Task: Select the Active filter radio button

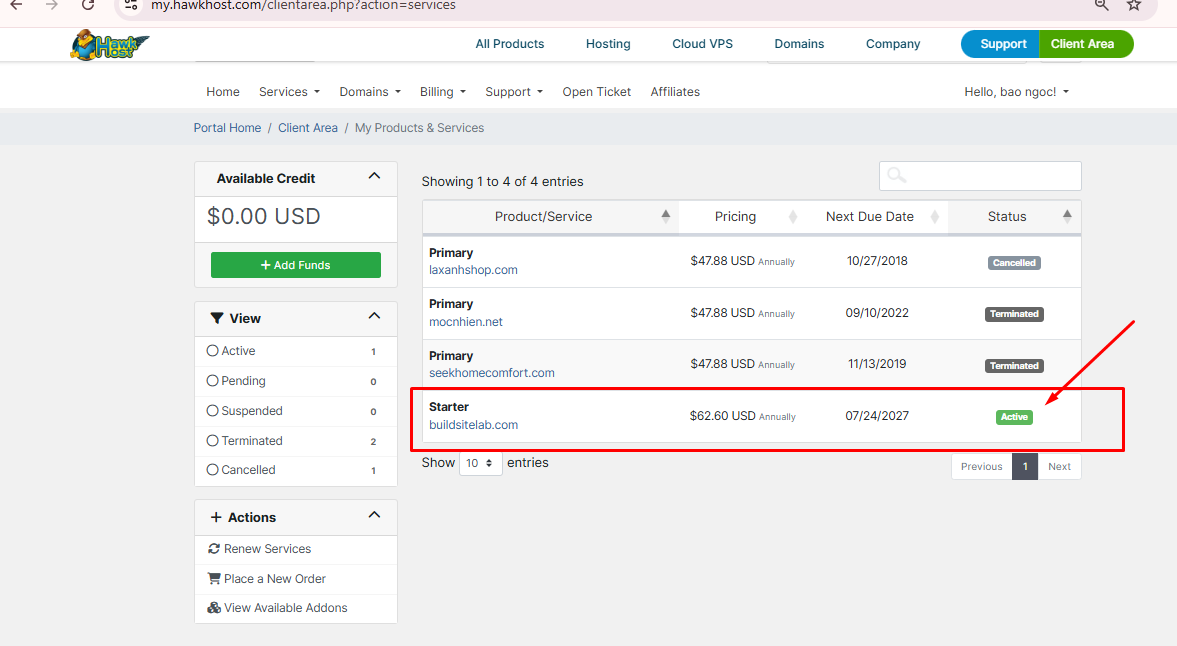Action: [x=212, y=350]
